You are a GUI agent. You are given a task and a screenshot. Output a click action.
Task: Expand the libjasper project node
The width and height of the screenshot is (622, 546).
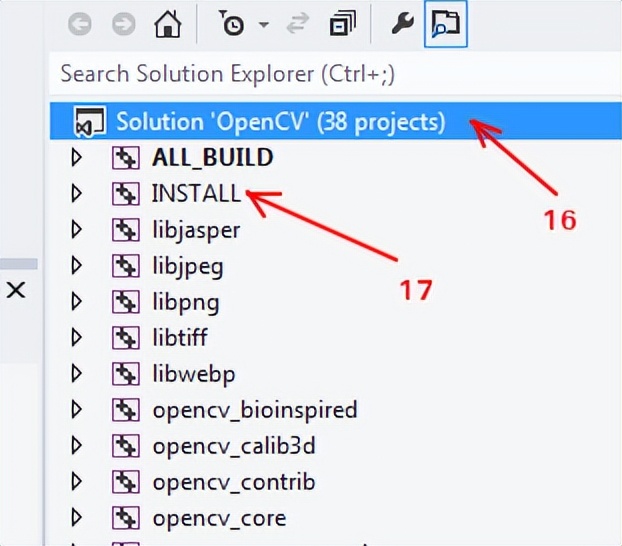[77, 230]
